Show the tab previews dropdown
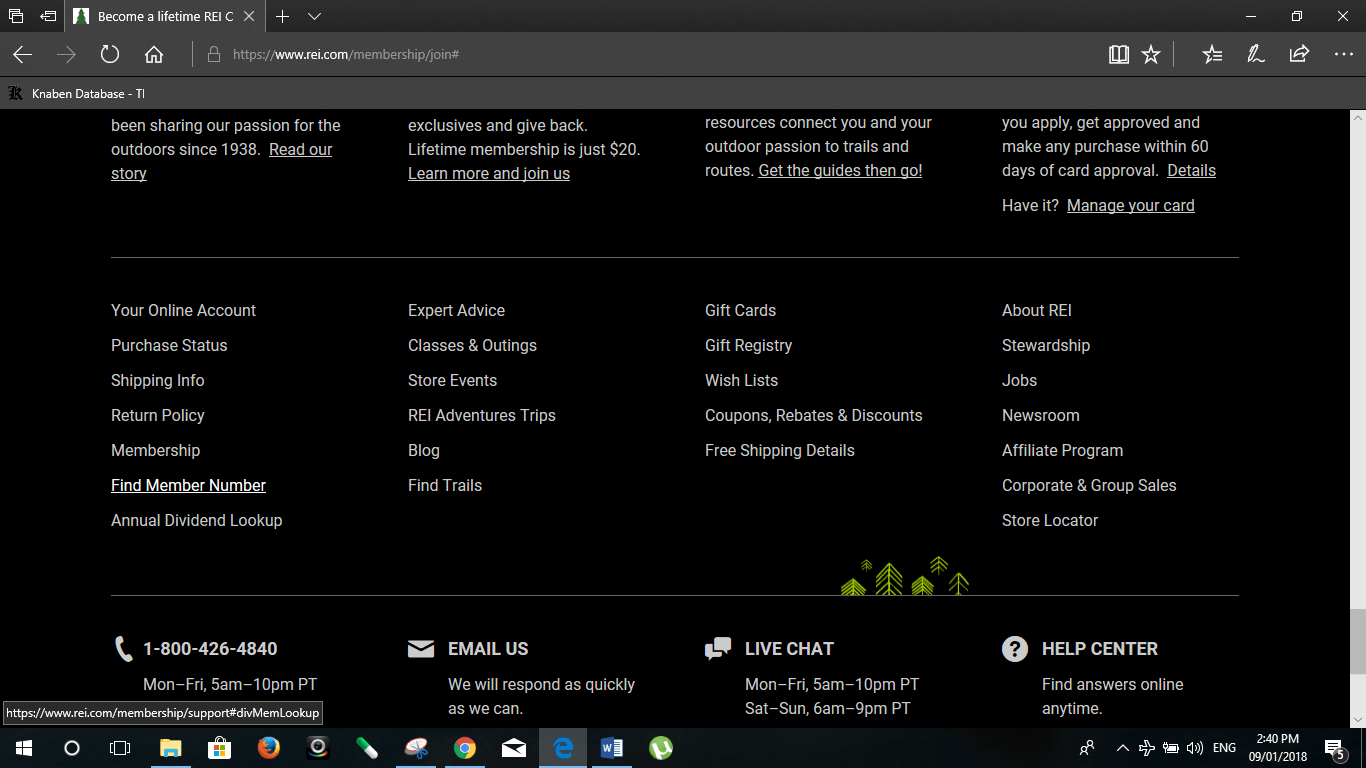1366x768 pixels. (314, 16)
